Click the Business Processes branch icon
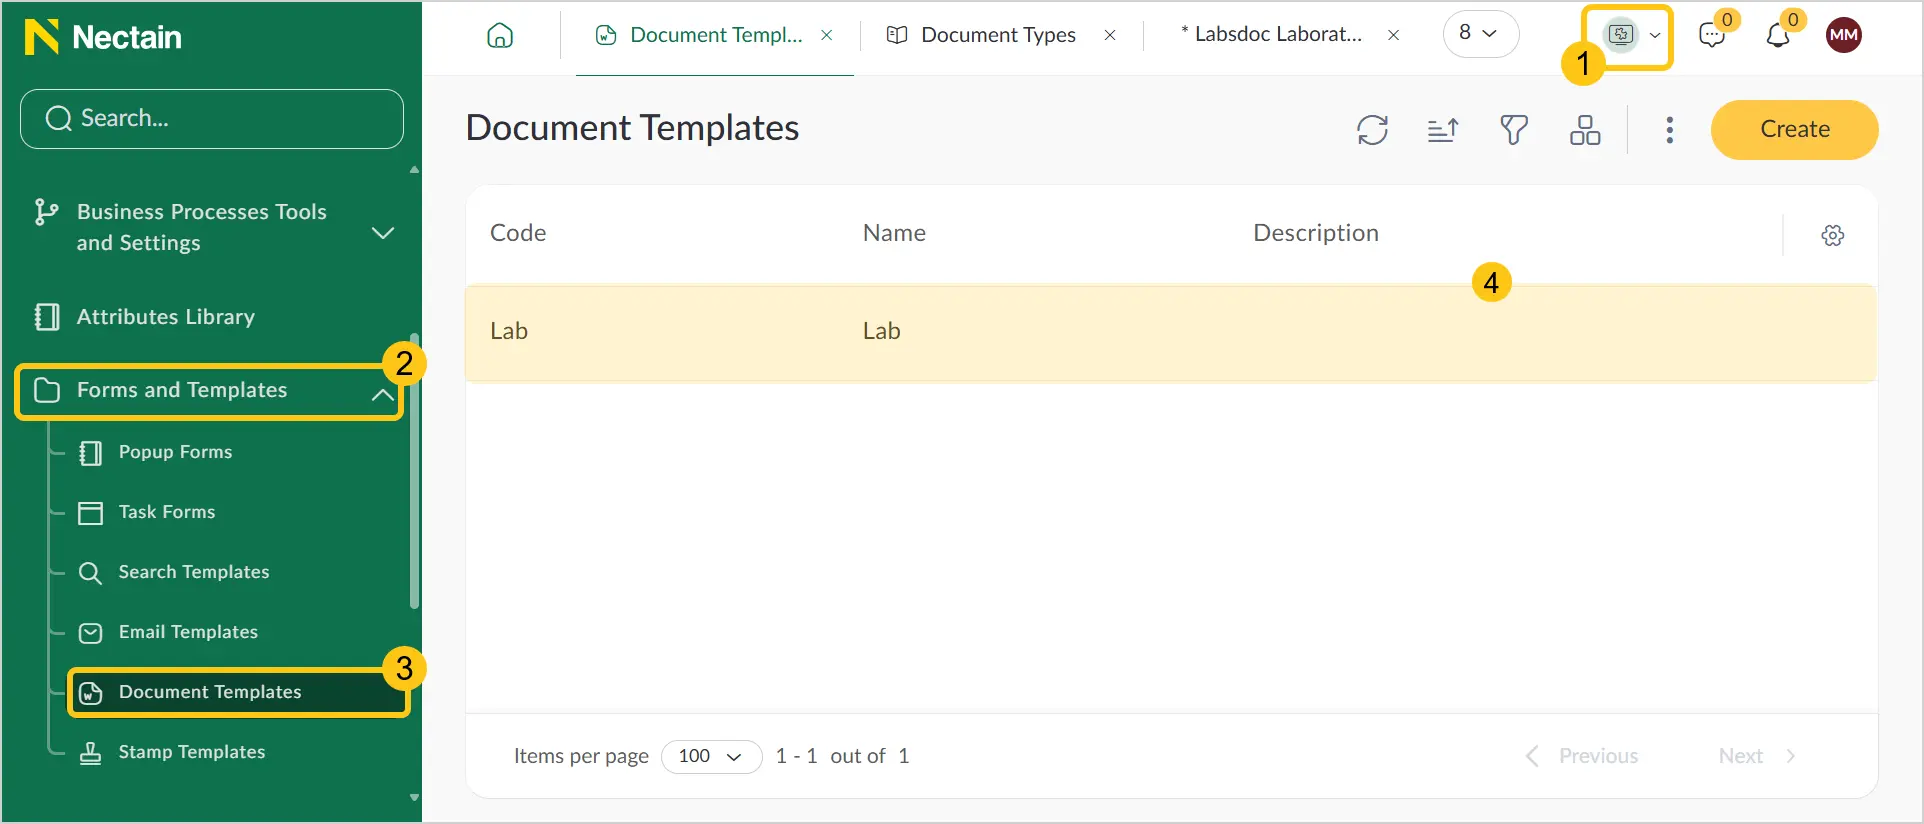Viewport: 1924px width, 824px height. (x=46, y=212)
